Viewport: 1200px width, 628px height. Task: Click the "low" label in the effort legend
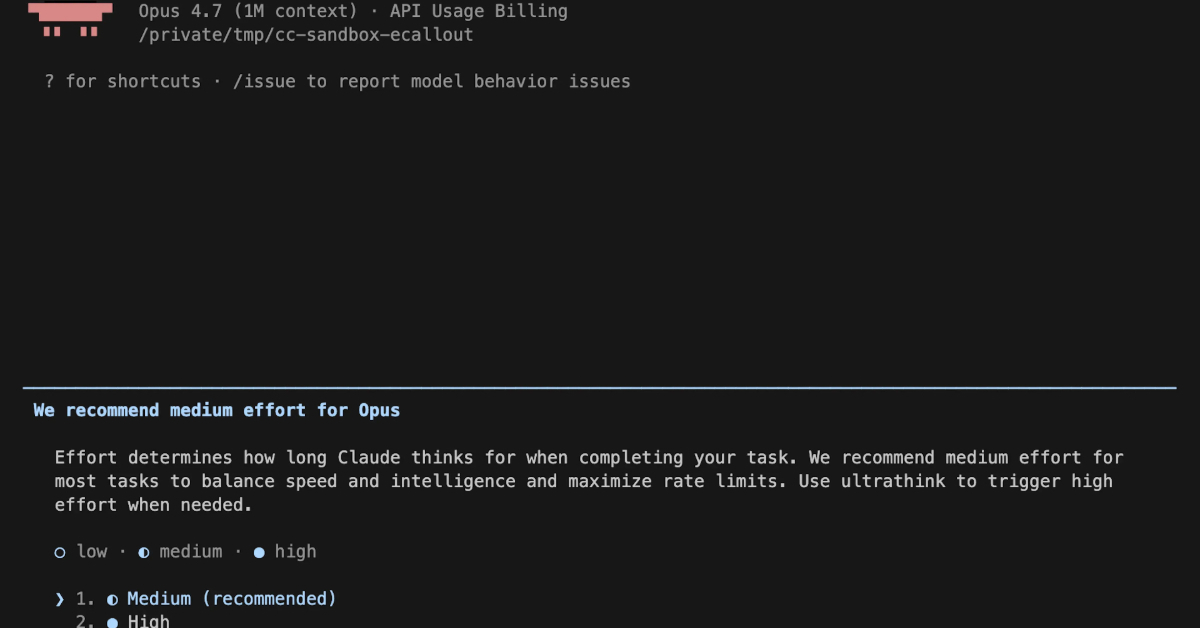click(x=92, y=552)
